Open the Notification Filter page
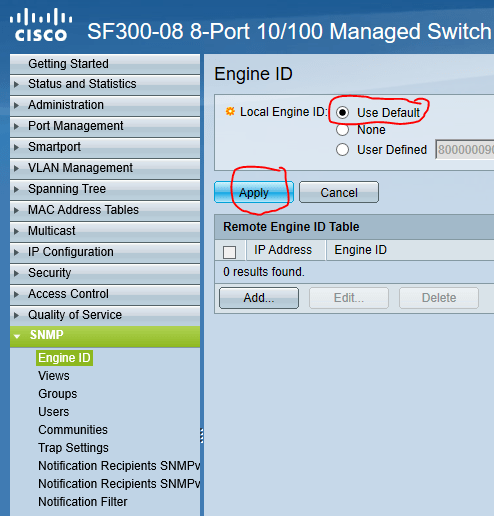Viewport: 494px width, 516px height. (x=83, y=502)
